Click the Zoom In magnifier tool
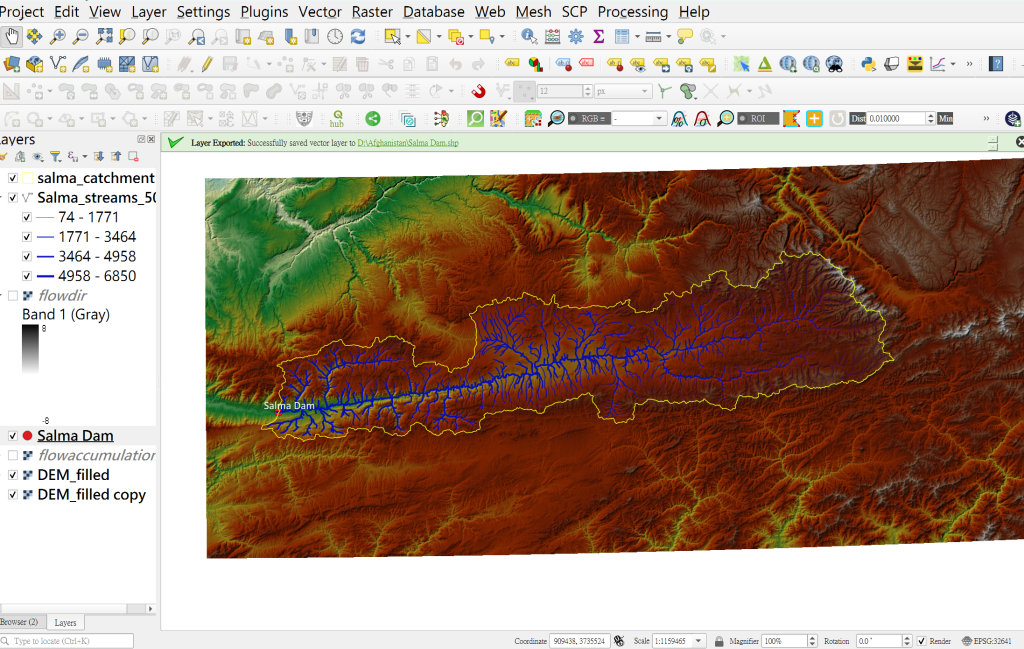Screen dimensions: 1024x649 57,37
